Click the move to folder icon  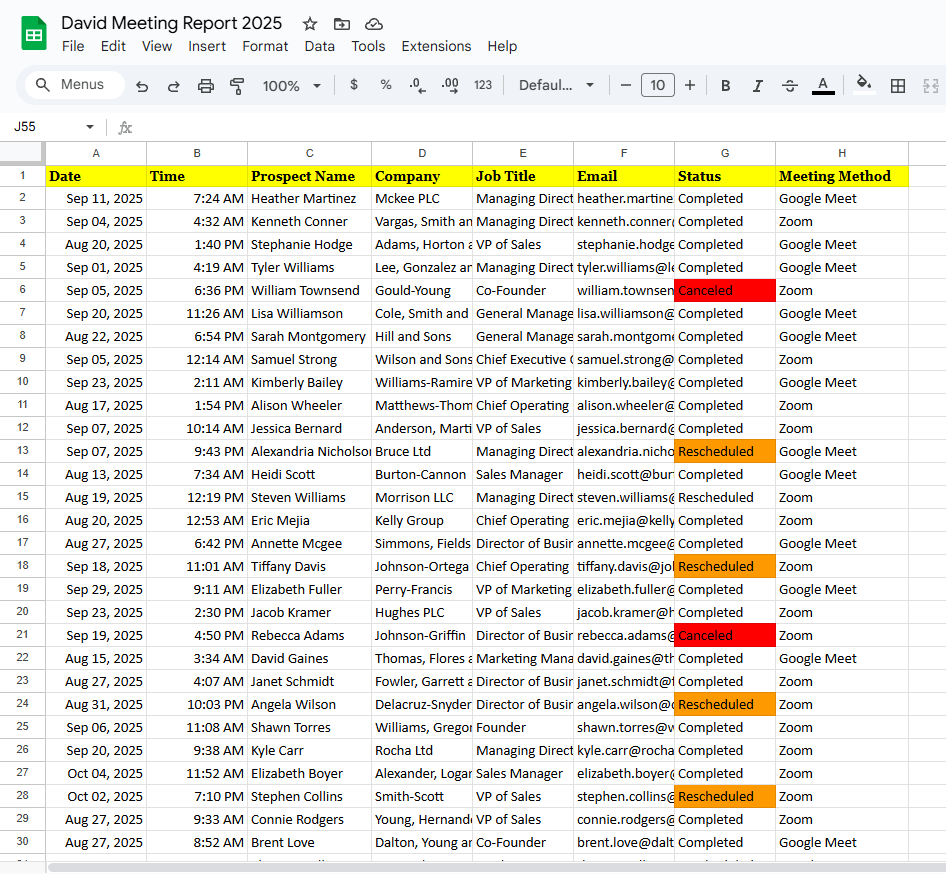(342, 24)
